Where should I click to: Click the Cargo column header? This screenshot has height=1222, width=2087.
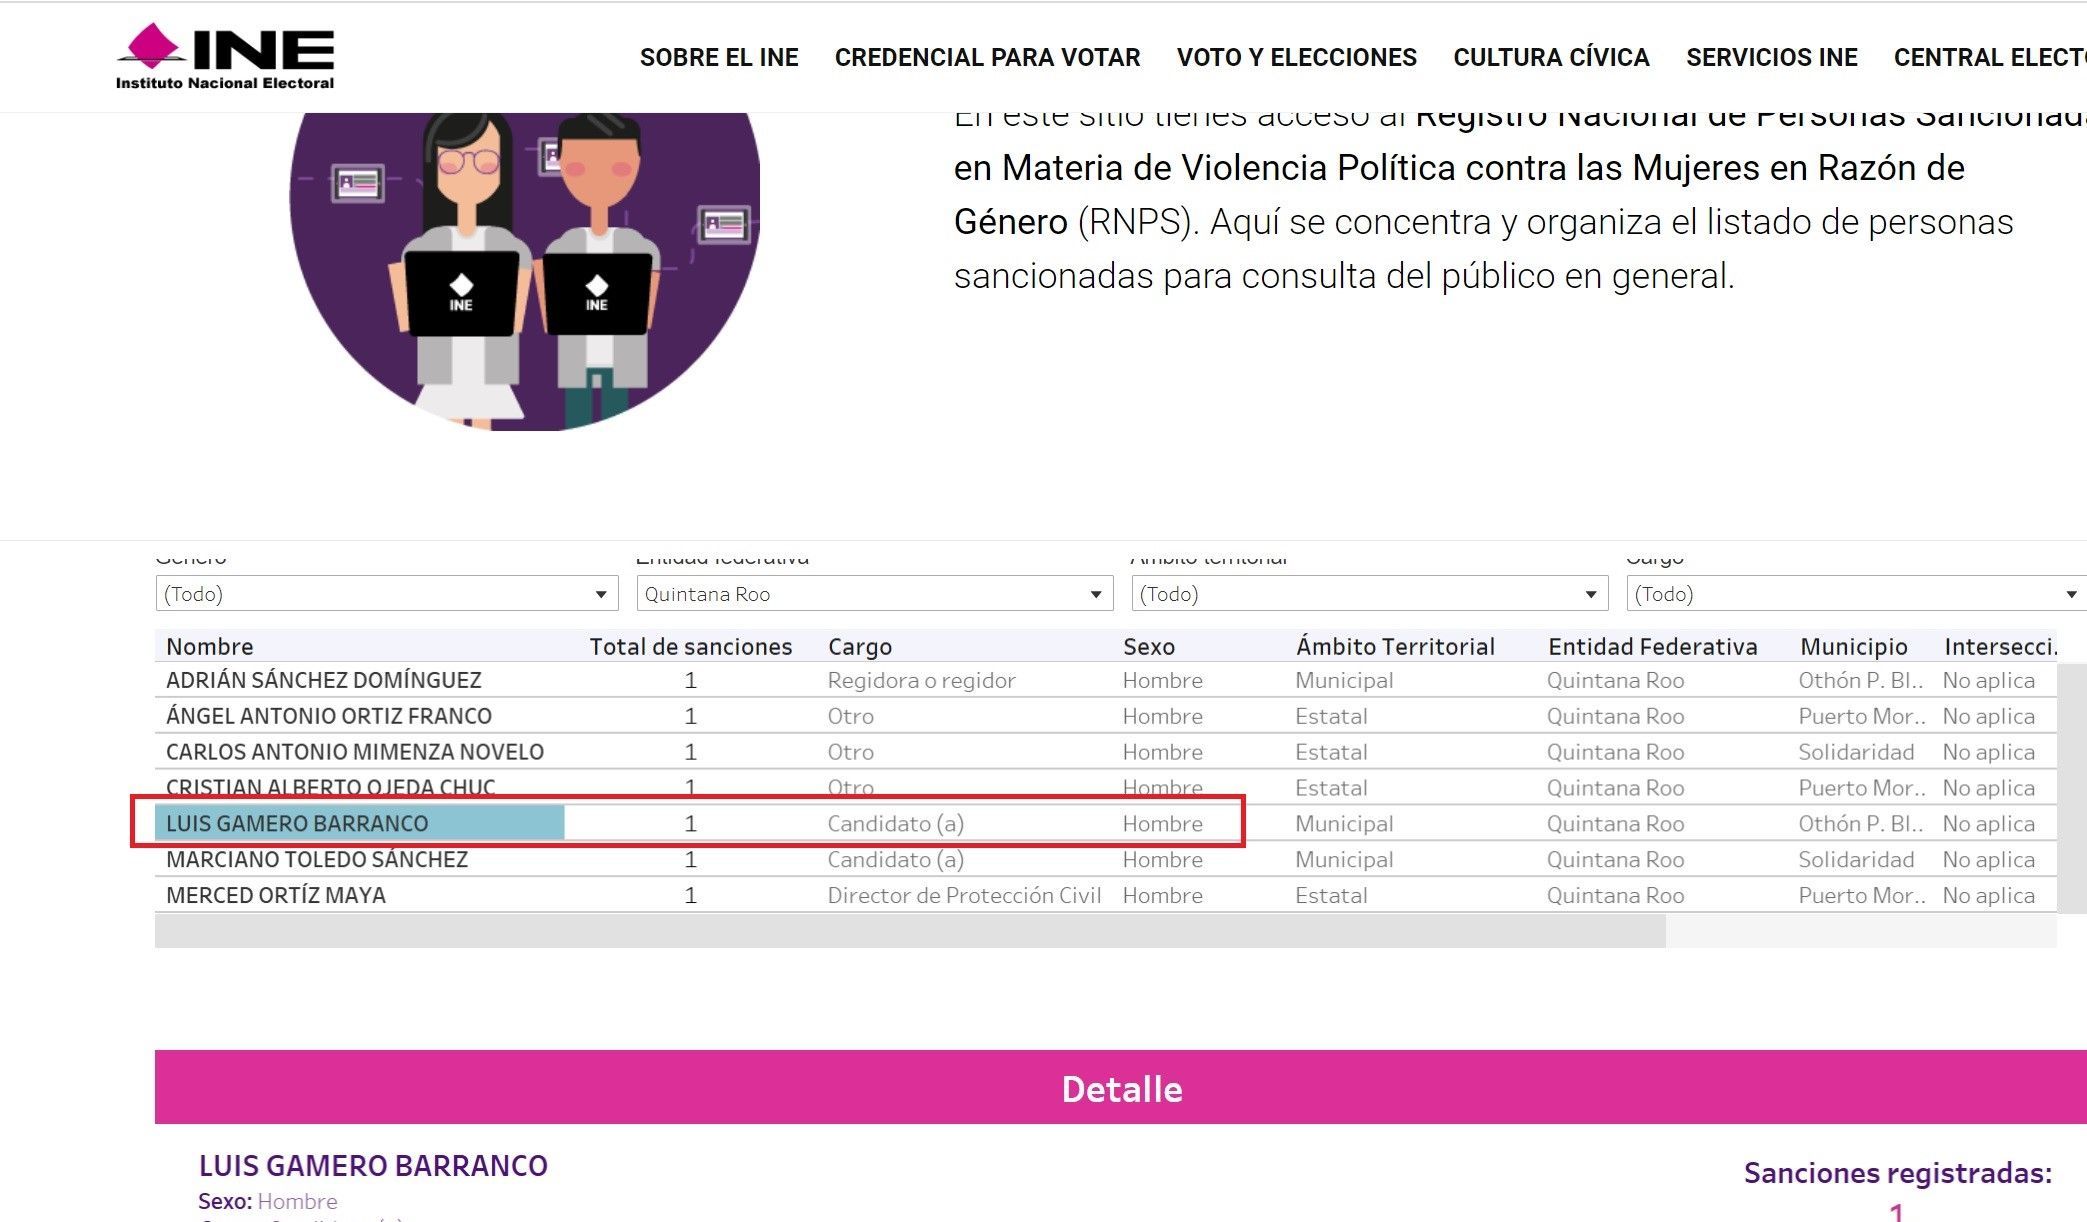[x=860, y=646]
